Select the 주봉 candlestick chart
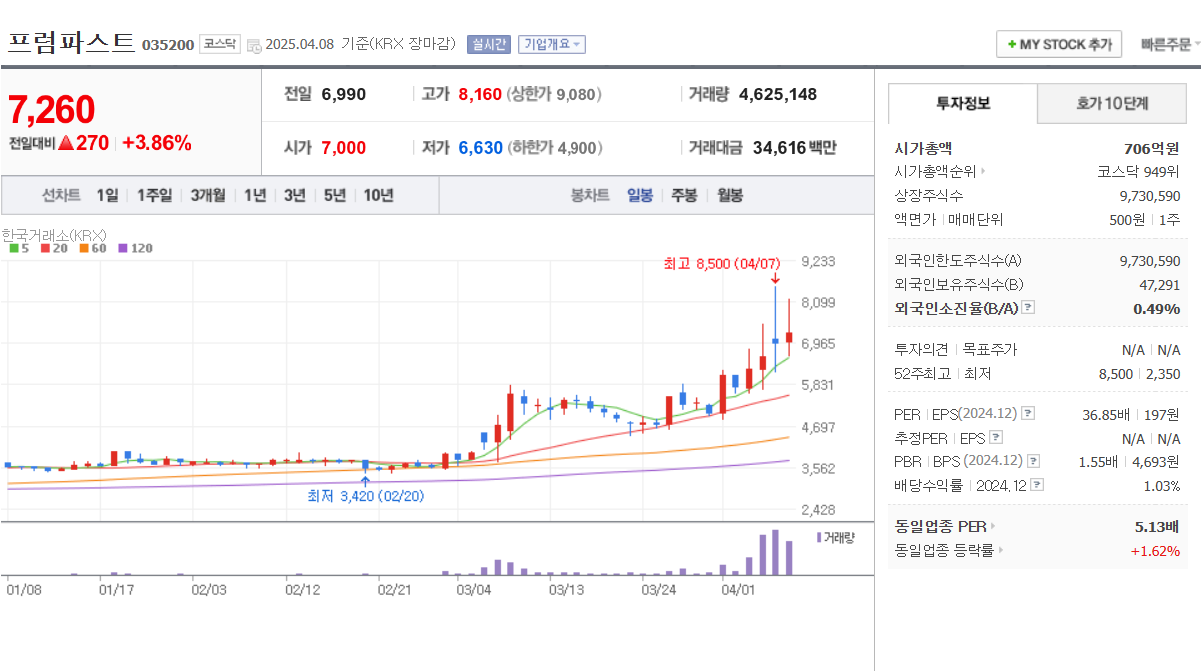Screen dimensions: 1202x671 click(684, 195)
